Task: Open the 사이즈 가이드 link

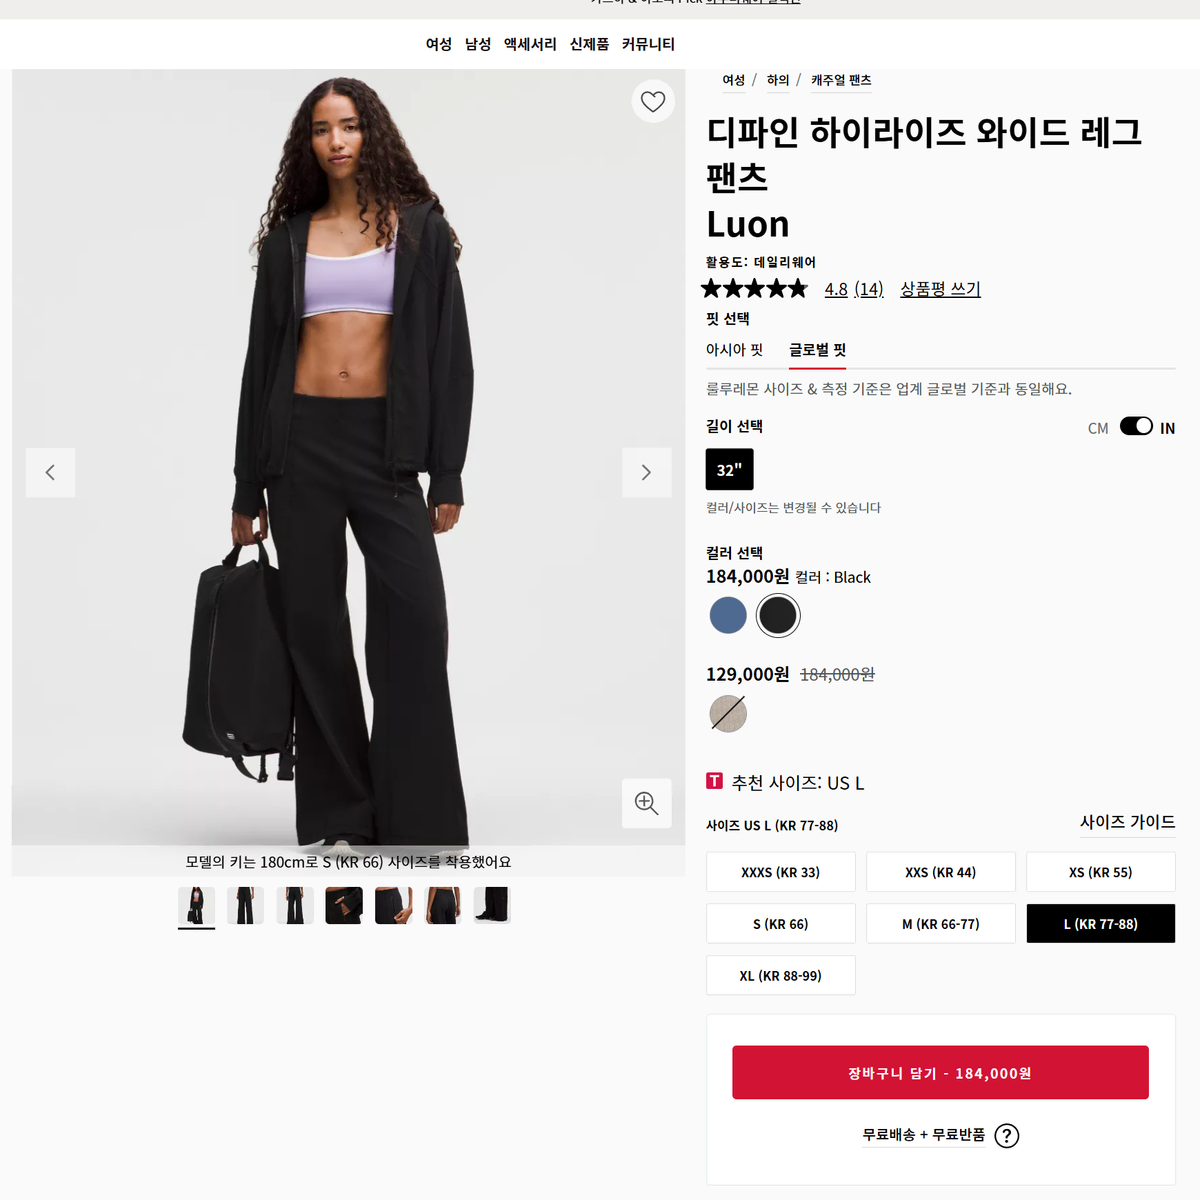Action: coord(1127,822)
